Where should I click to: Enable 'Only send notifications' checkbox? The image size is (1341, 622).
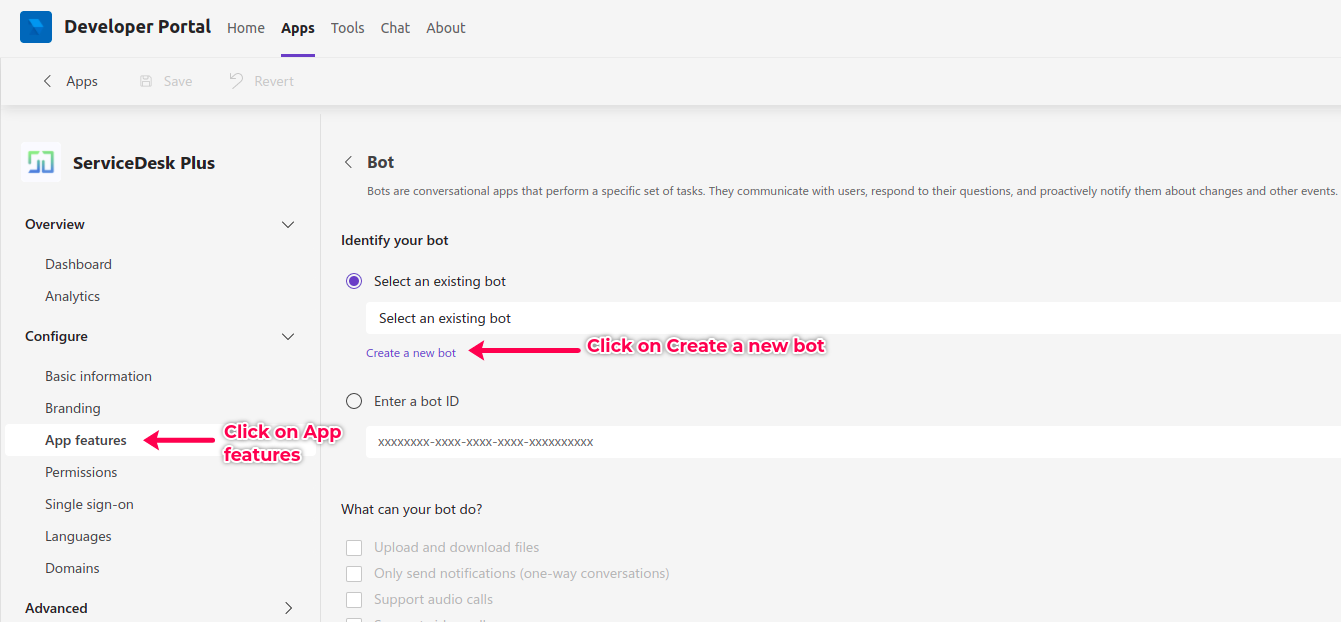point(354,574)
